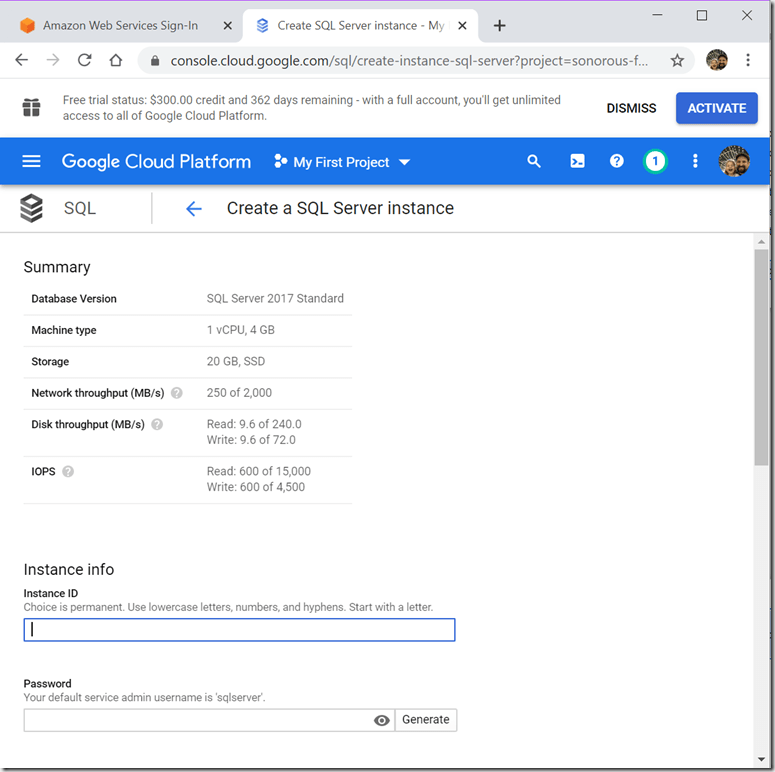Focus the Instance ID input field
775x772 pixels.
[239, 629]
